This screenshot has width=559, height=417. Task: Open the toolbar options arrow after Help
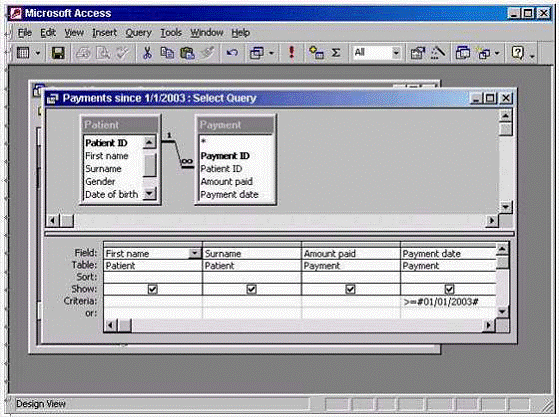pyautogui.click(x=532, y=55)
